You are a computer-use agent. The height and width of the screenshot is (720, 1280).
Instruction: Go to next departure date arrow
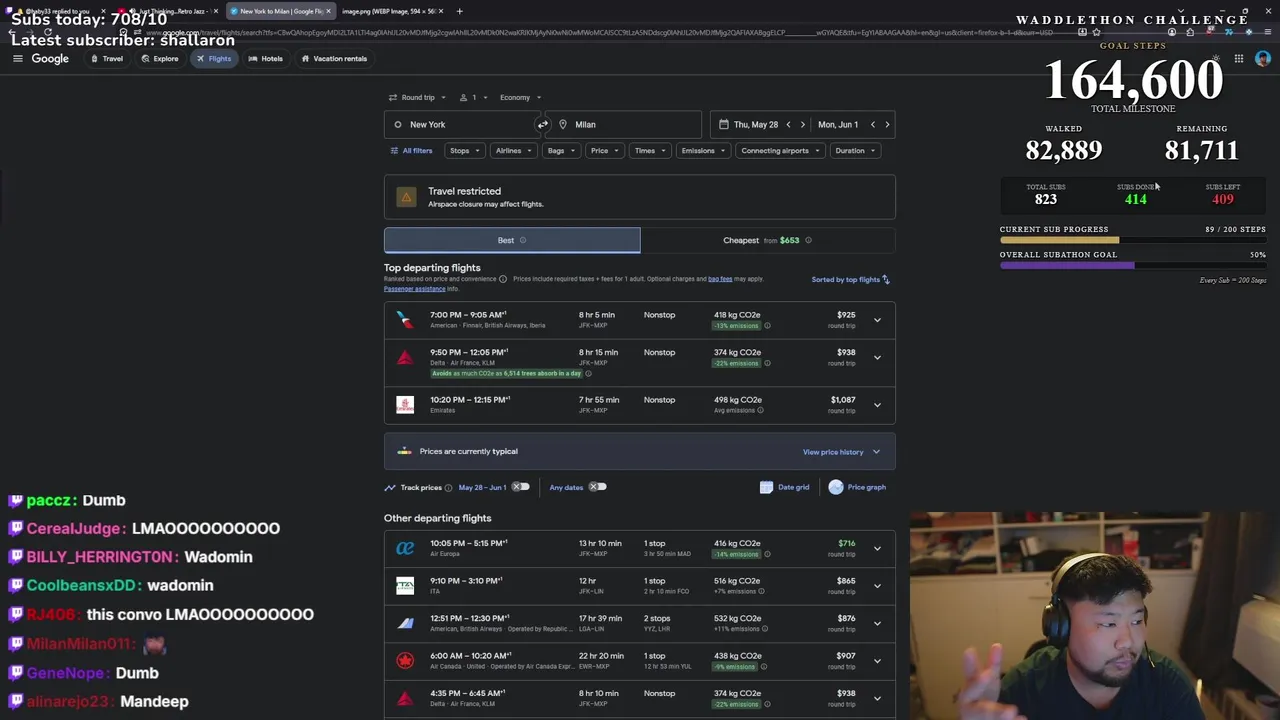(x=802, y=124)
